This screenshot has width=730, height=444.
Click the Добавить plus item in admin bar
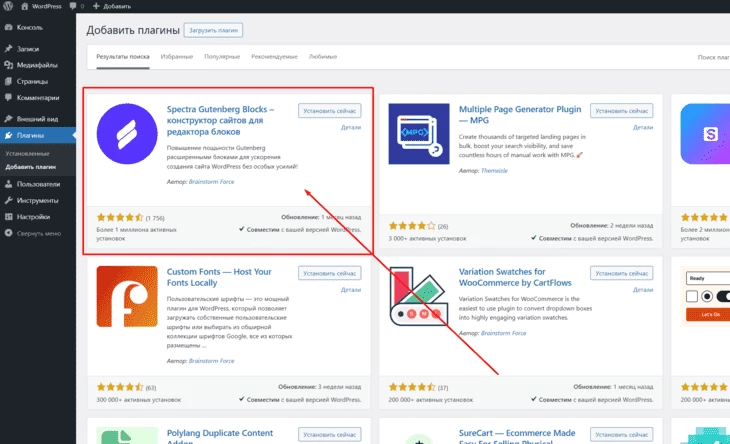click(x=112, y=6)
